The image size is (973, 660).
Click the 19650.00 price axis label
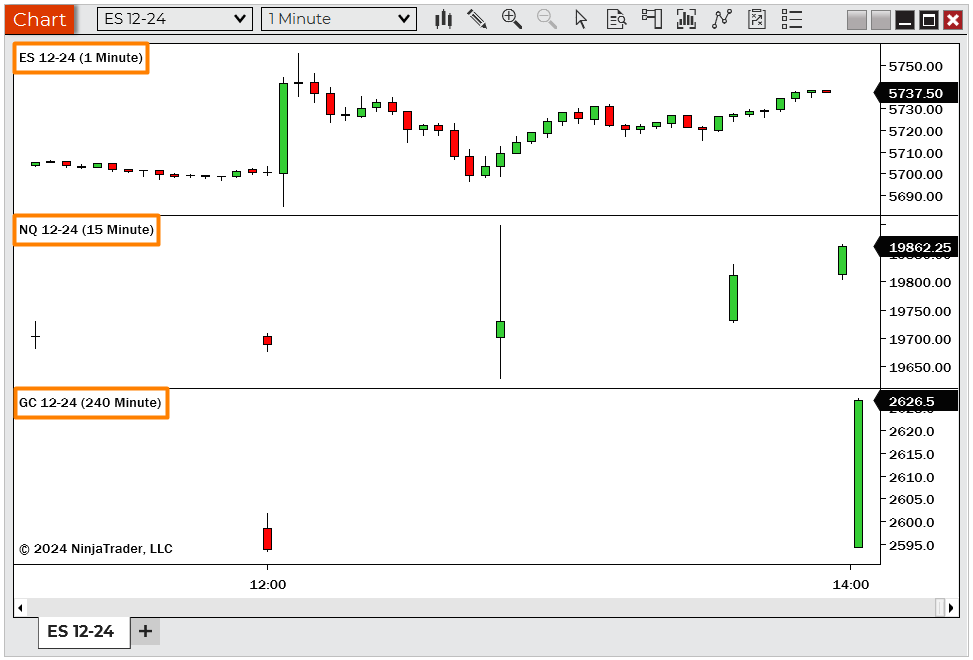click(x=920, y=367)
